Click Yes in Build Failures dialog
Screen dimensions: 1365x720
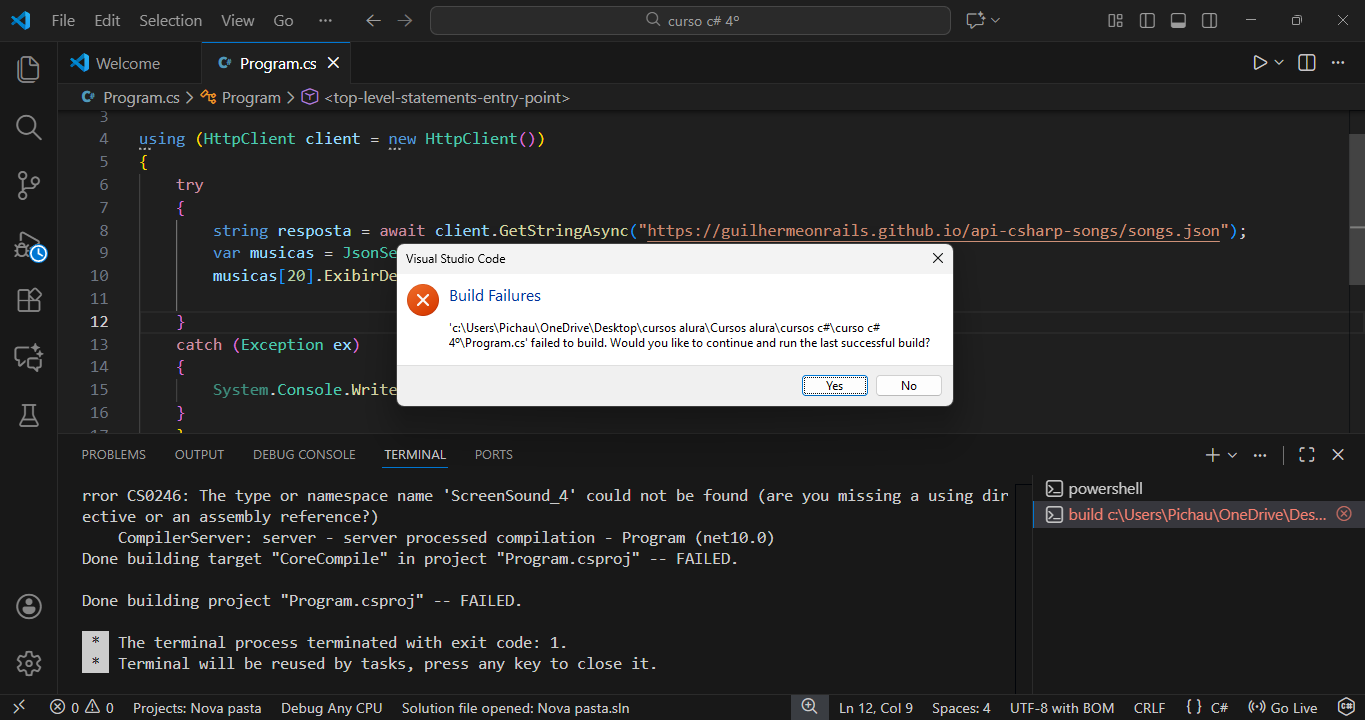click(x=834, y=386)
